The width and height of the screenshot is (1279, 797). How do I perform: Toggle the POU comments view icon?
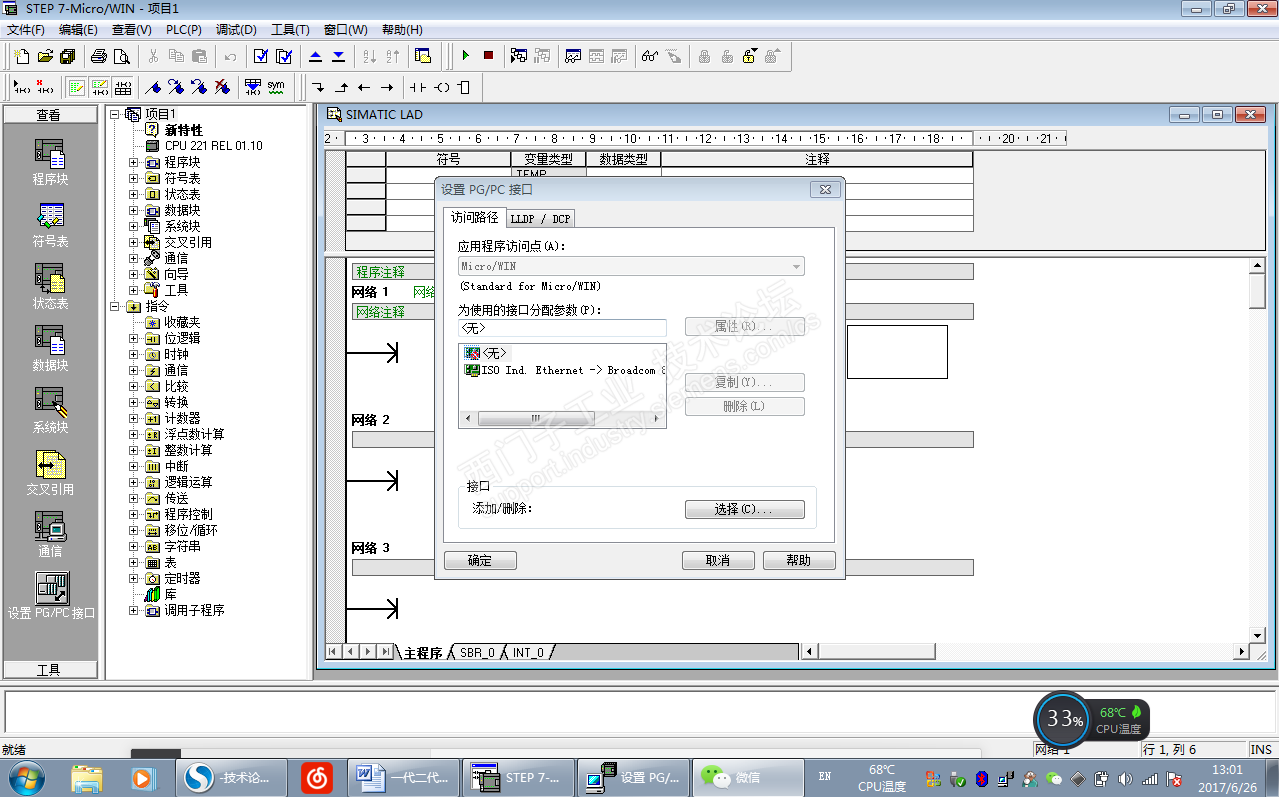click(76, 87)
